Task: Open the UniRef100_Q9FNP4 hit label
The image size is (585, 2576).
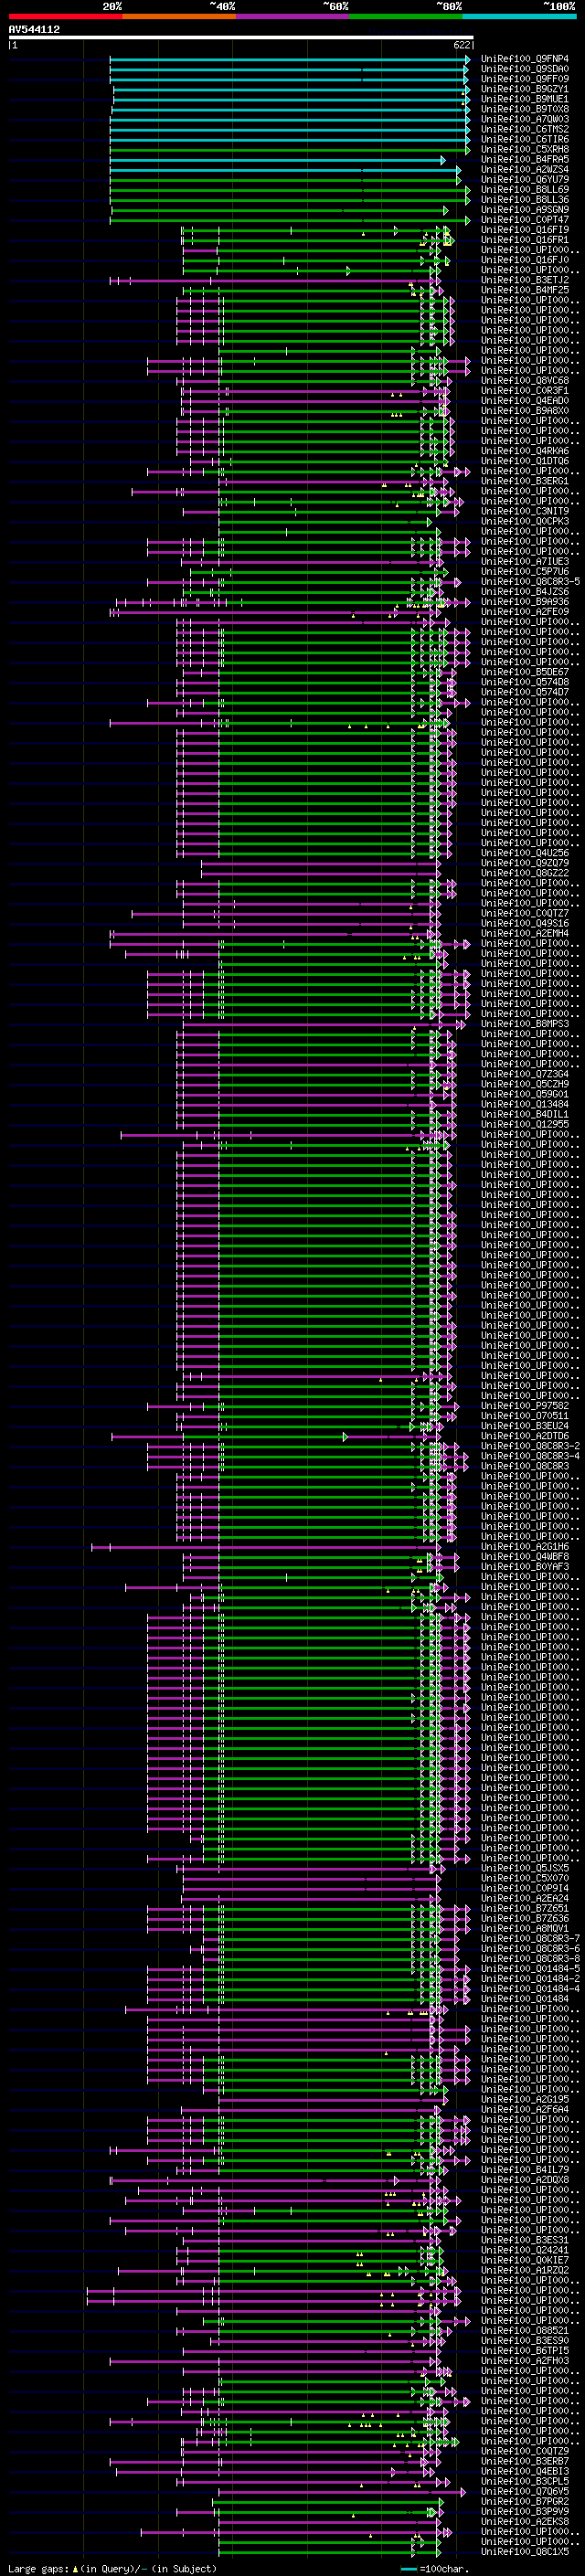Action: point(525,59)
